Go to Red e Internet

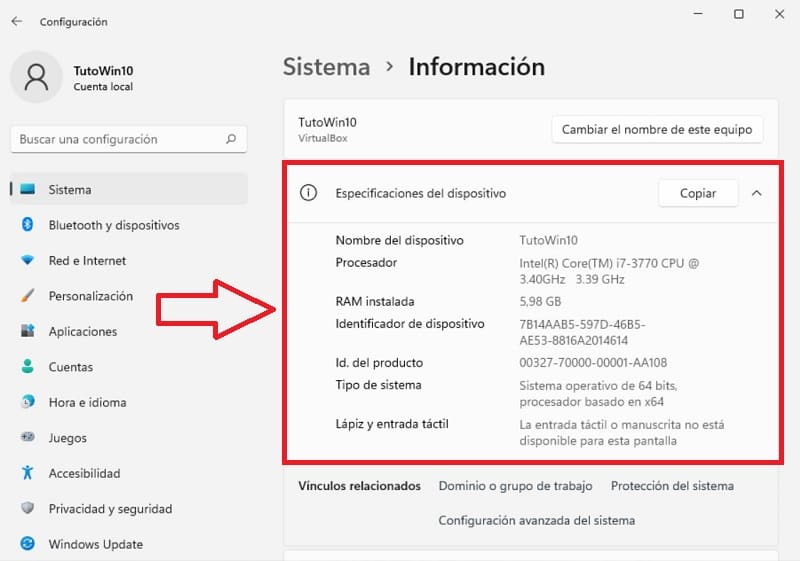point(129,261)
